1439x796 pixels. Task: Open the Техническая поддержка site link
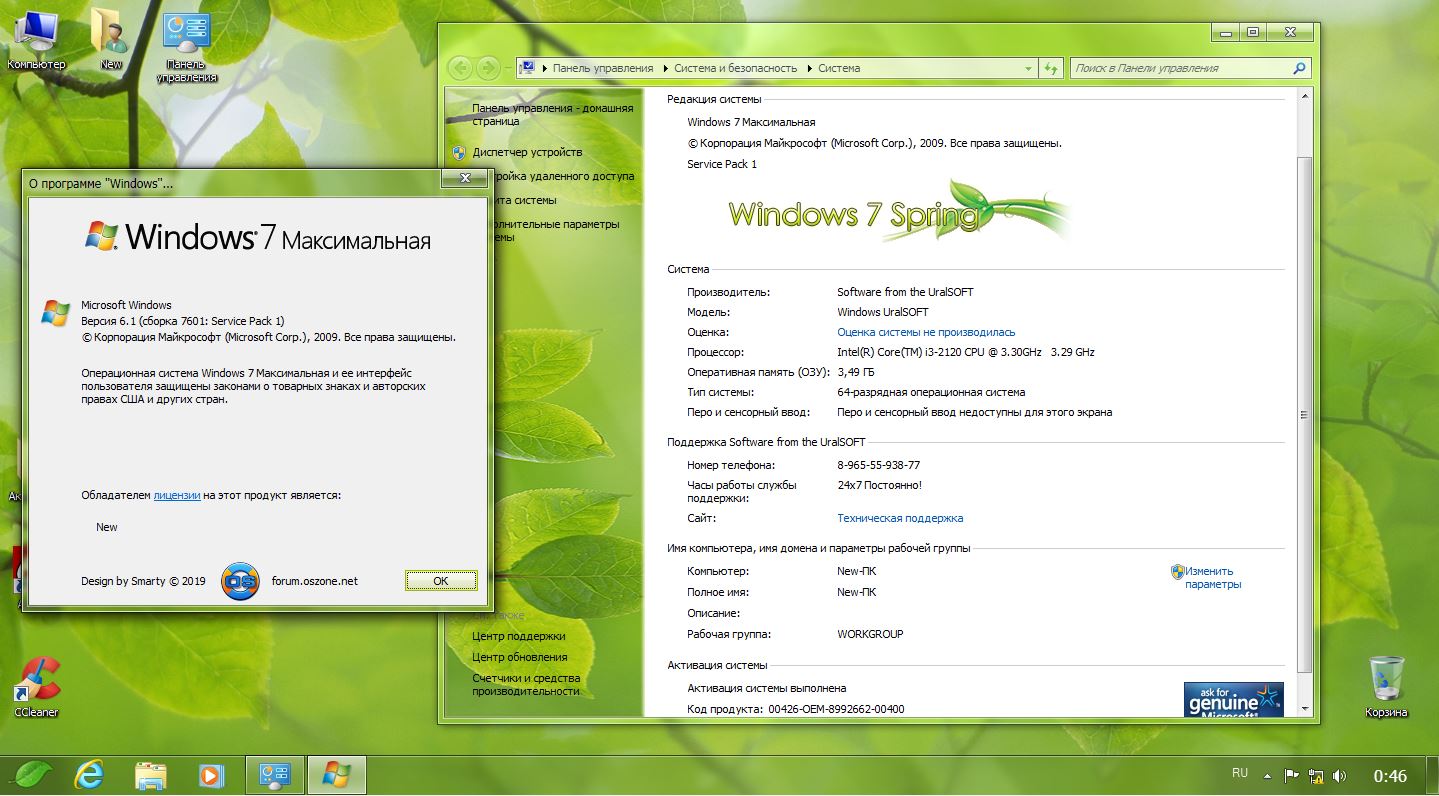900,518
